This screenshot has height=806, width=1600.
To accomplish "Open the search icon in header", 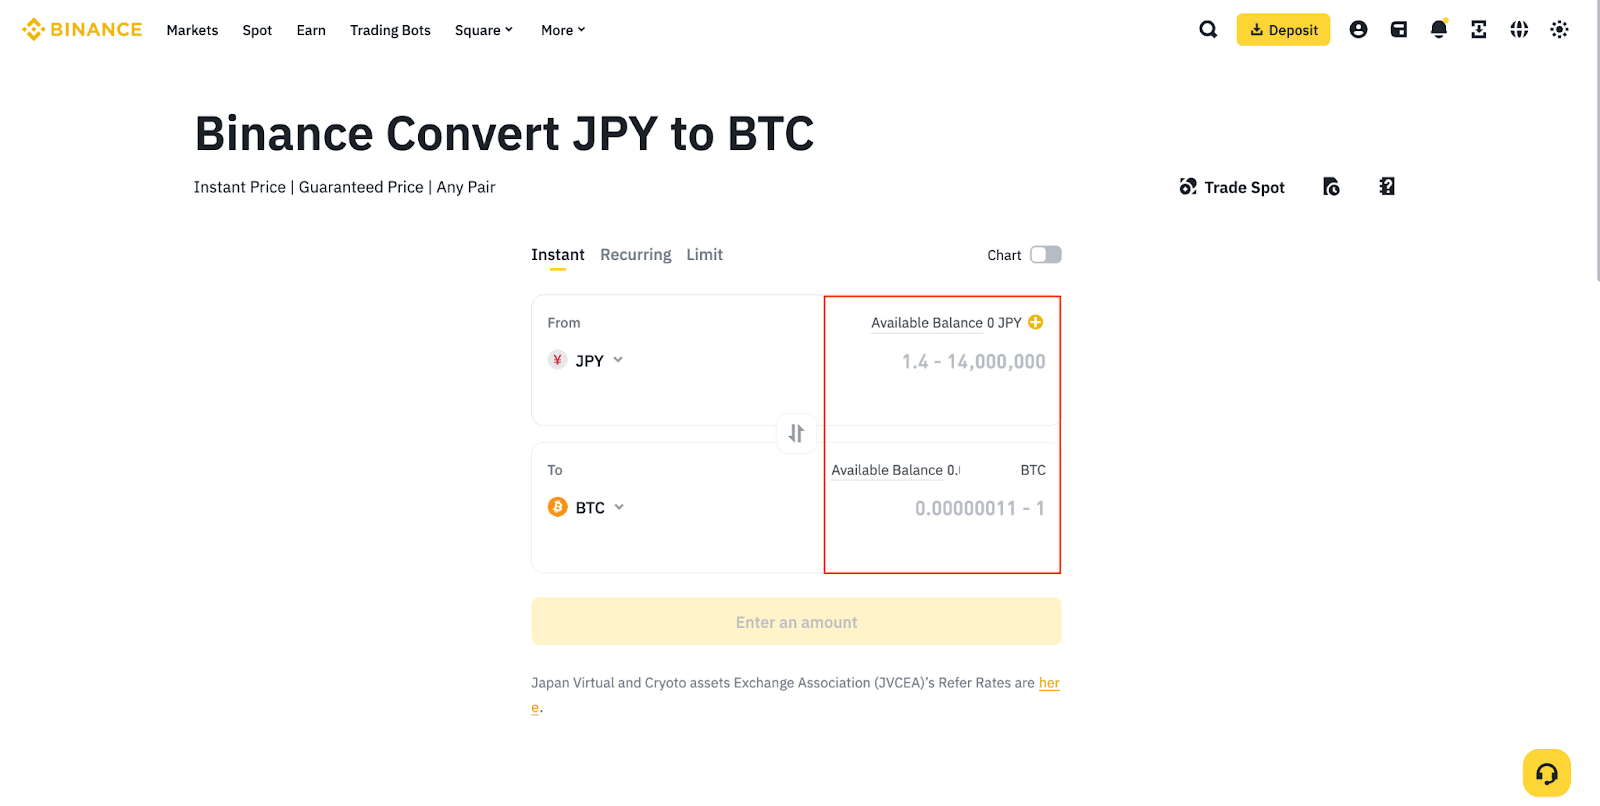I will point(1208,30).
